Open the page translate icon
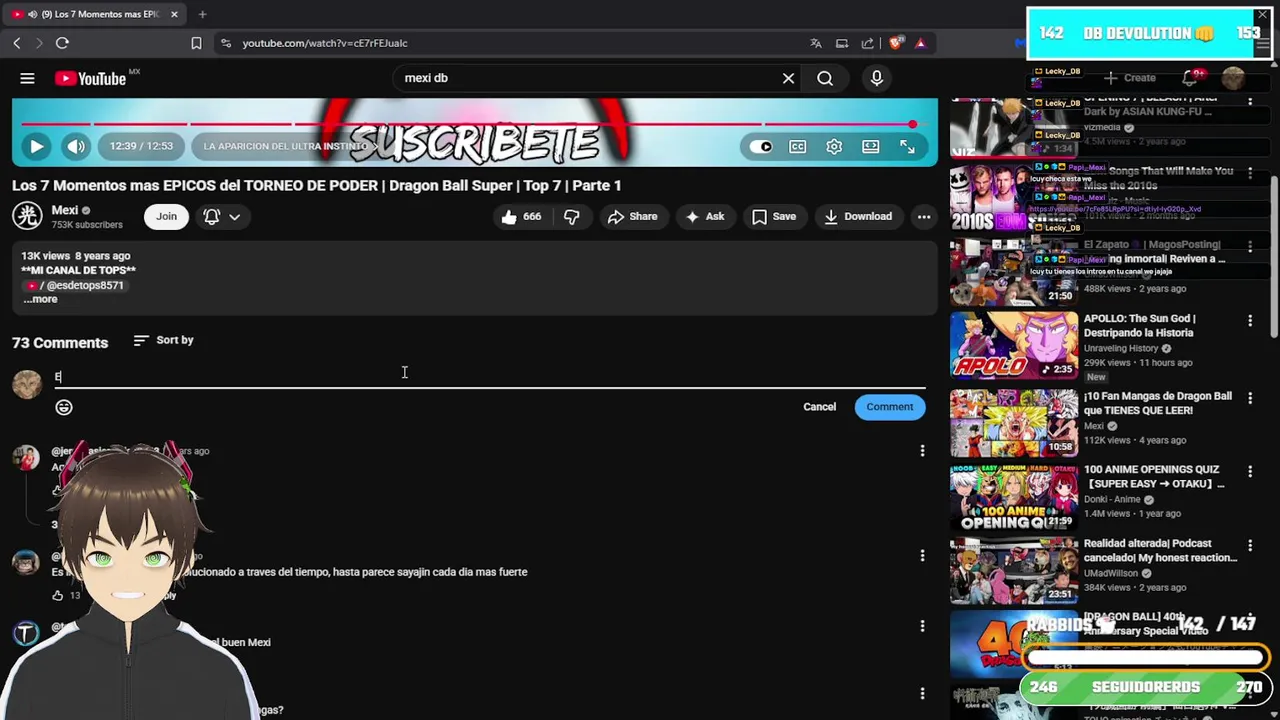Image resolution: width=1280 pixels, height=720 pixels. (x=816, y=43)
